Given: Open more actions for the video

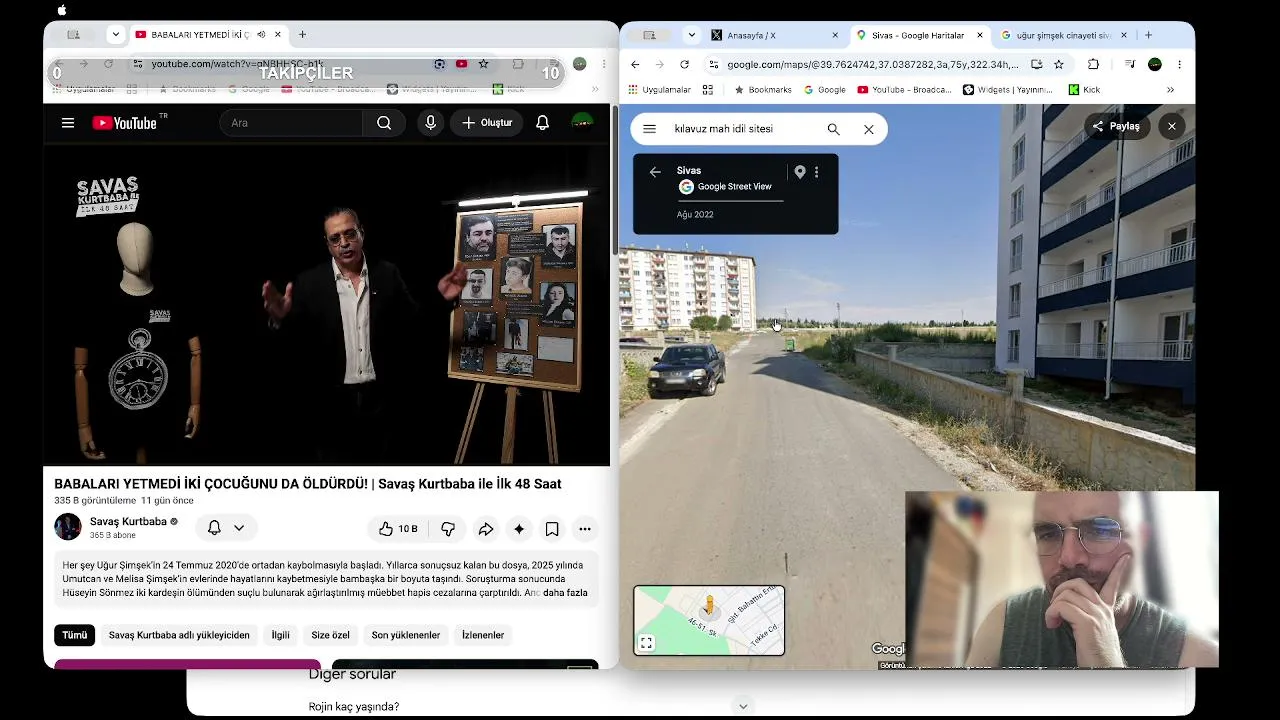Looking at the screenshot, I should pos(585,528).
